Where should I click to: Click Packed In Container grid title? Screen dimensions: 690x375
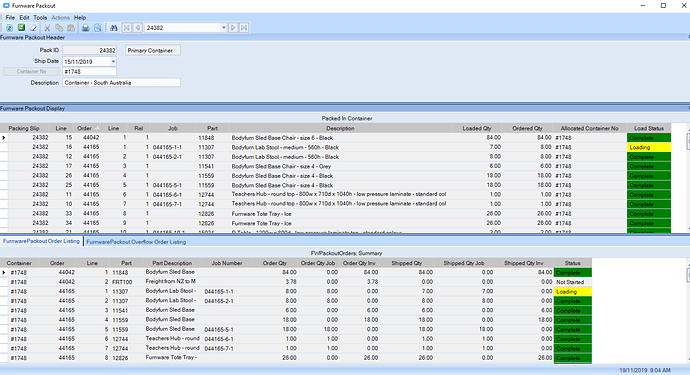point(347,118)
